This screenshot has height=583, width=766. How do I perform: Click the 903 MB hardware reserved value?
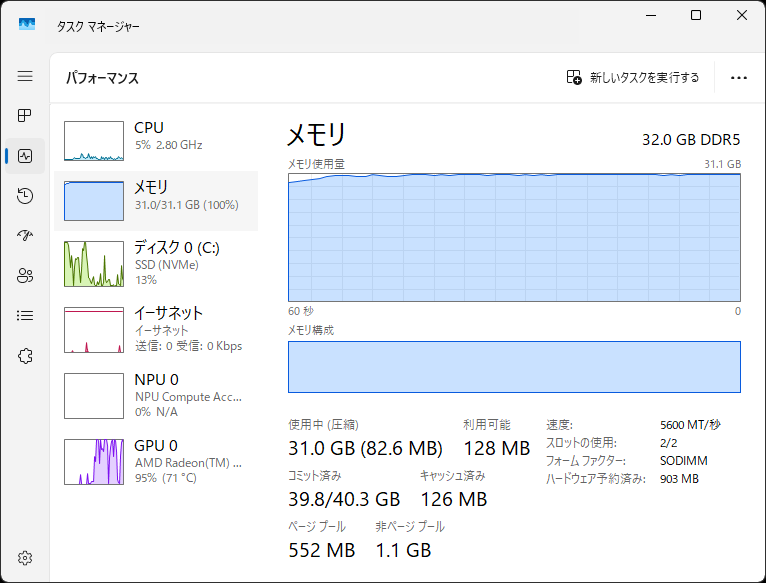pyautogui.click(x=679, y=479)
